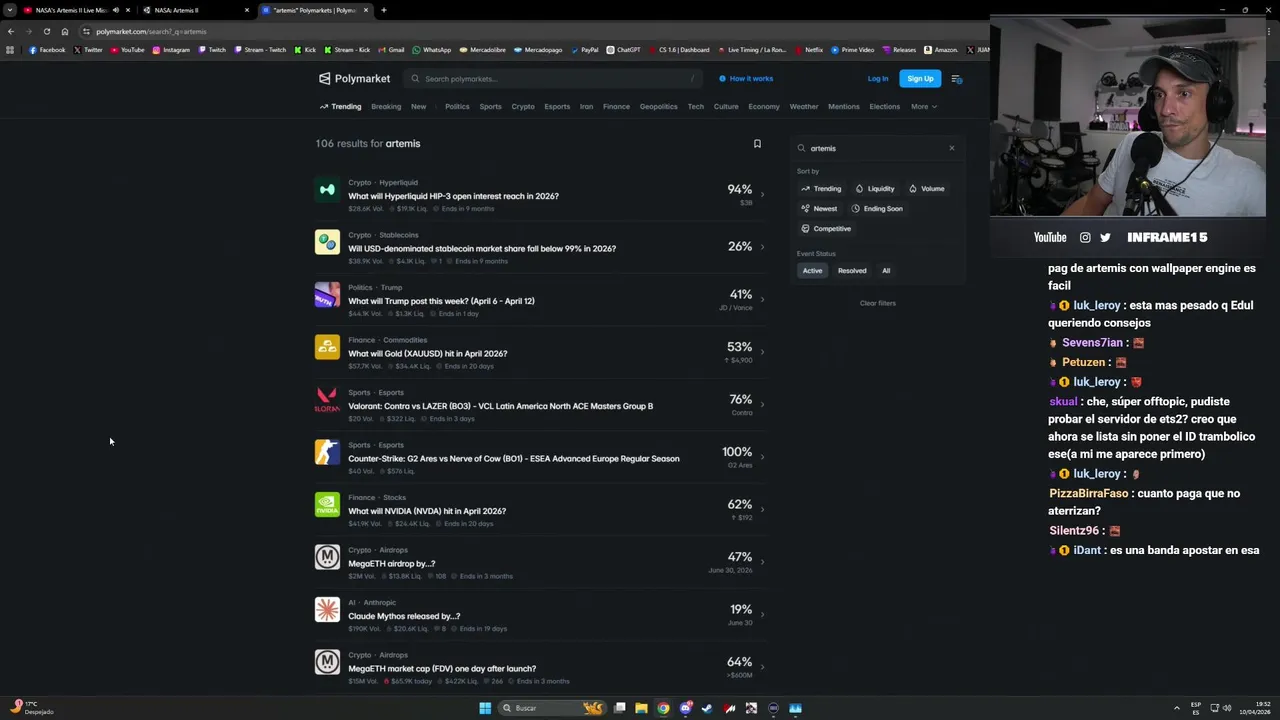Click the Gold XAUUSD market icon

click(327, 347)
